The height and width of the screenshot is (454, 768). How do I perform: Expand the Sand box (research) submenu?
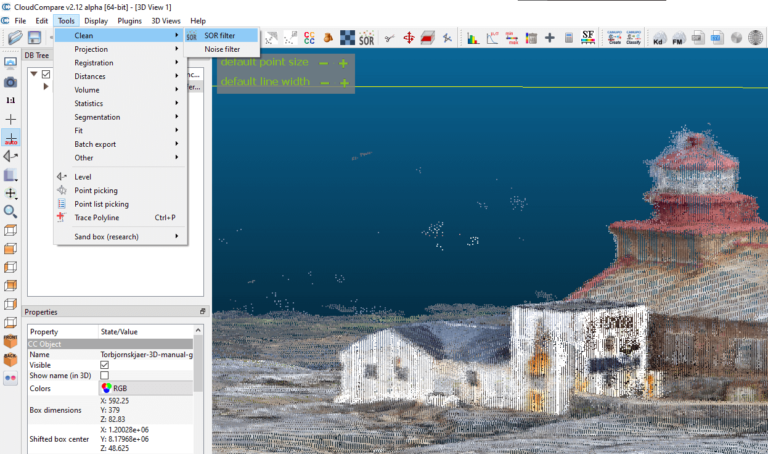(120, 237)
